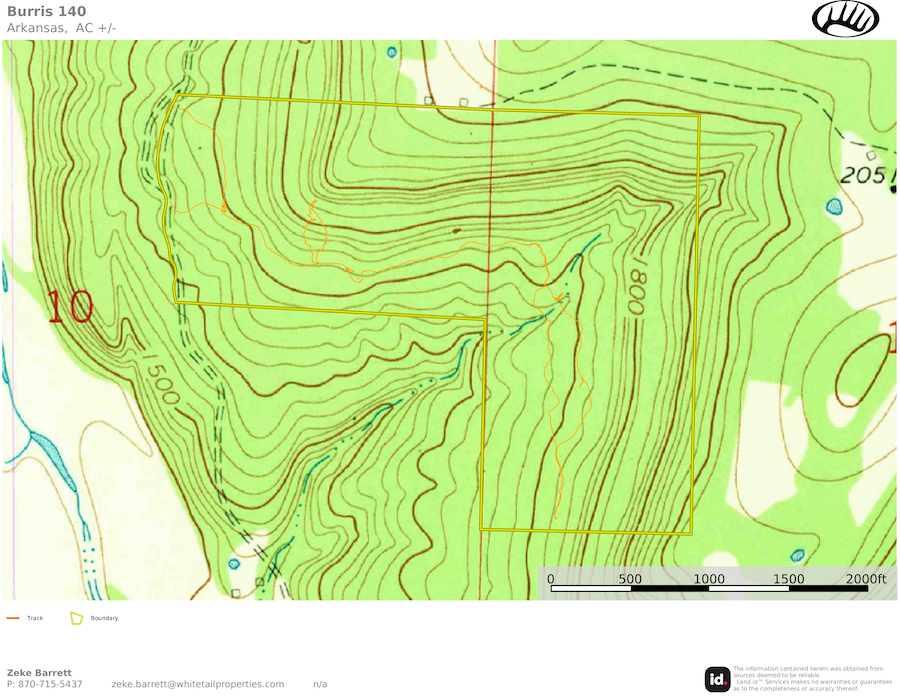Select the Boundary legend label
This screenshot has height=696, width=900.
pos(104,618)
